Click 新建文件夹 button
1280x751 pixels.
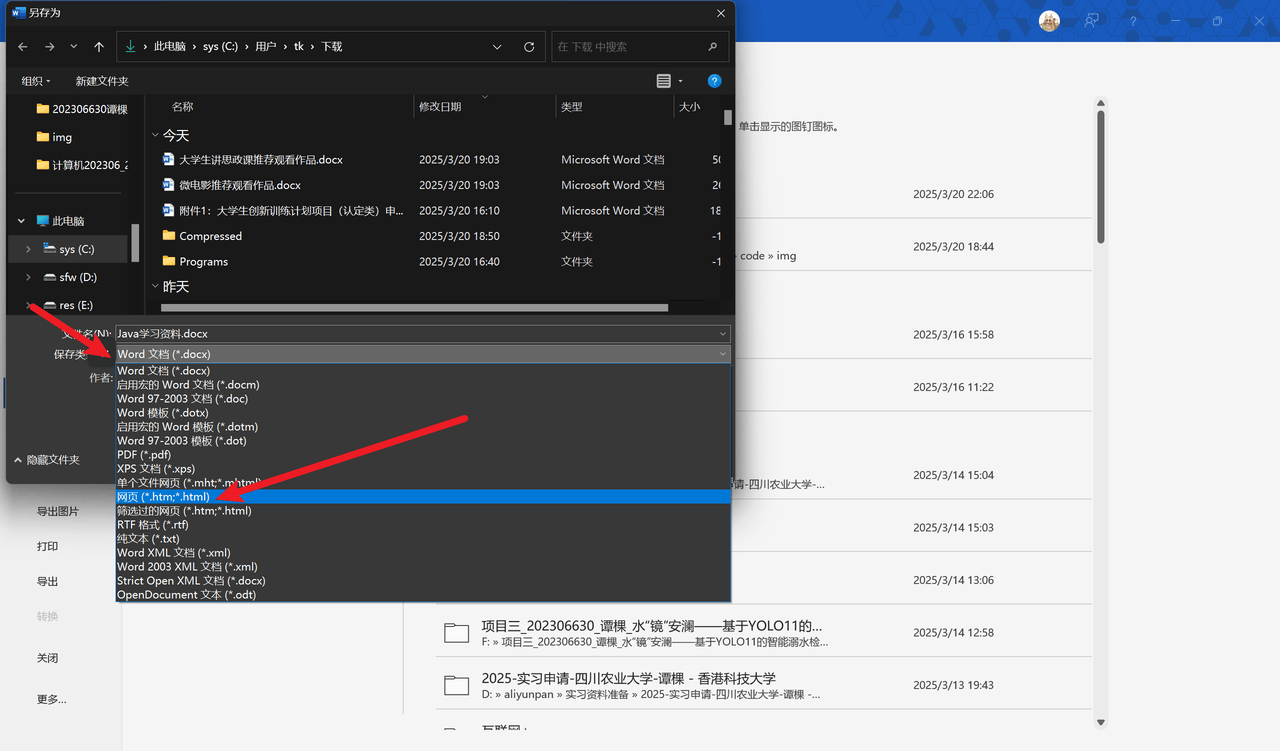[x=102, y=81]
